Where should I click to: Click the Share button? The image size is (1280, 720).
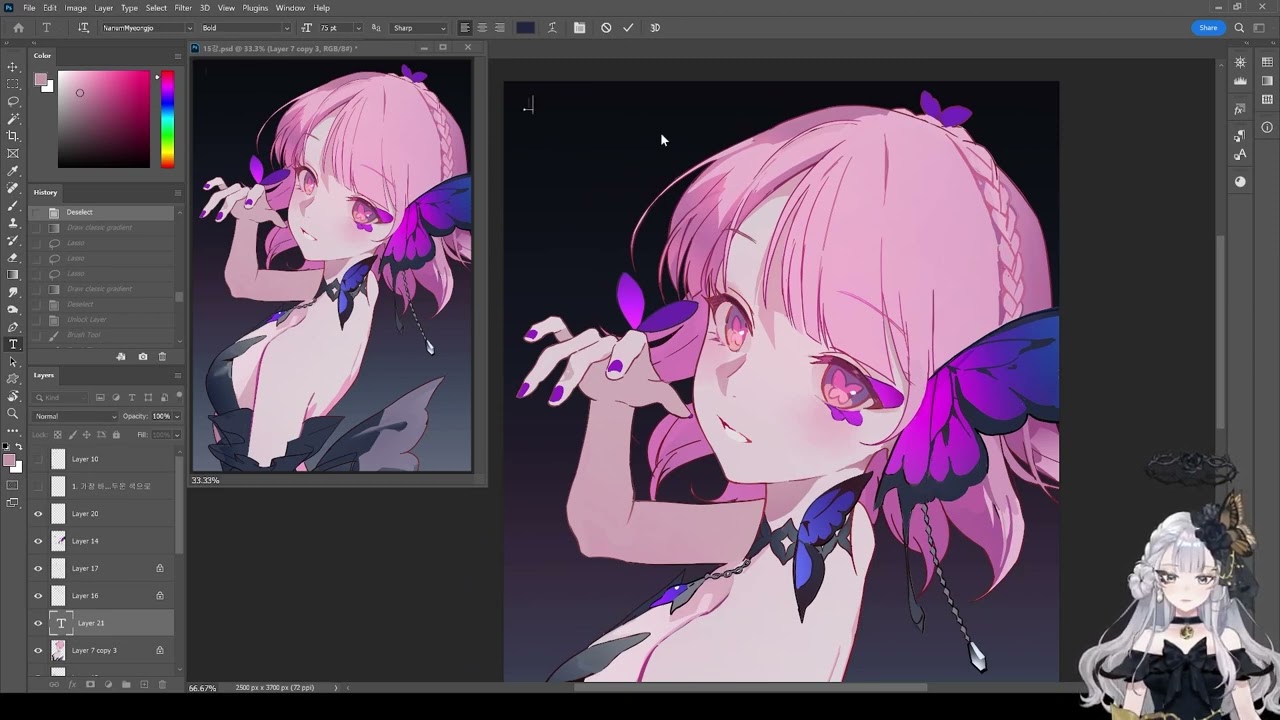click(x=1208, y=28)
